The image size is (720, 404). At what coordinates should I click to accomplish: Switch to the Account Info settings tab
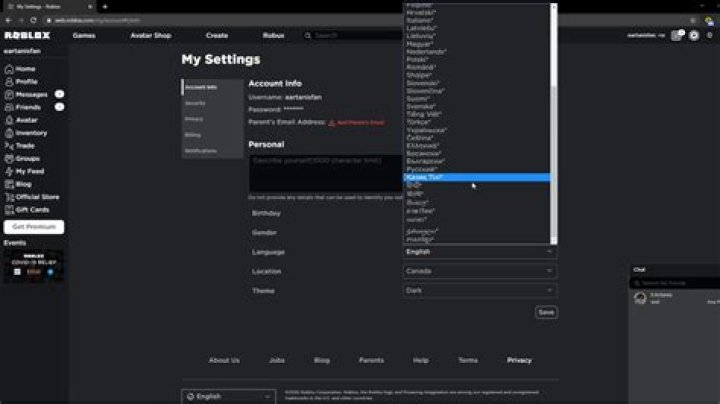(212, 87)
